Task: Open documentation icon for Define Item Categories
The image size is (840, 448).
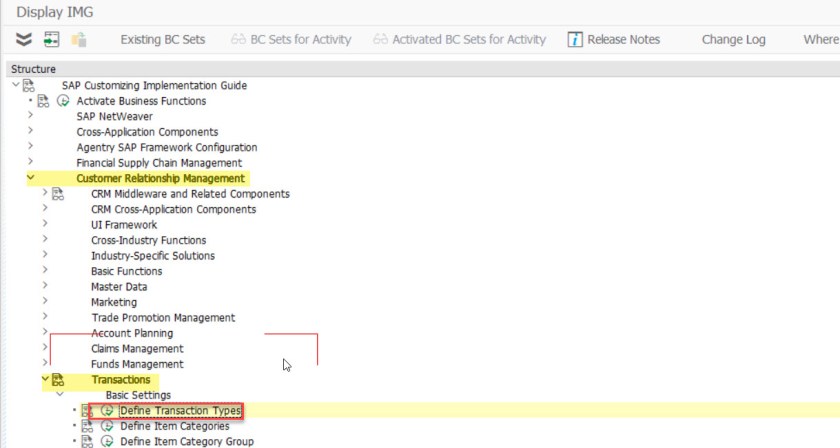Action: [87, 427]
